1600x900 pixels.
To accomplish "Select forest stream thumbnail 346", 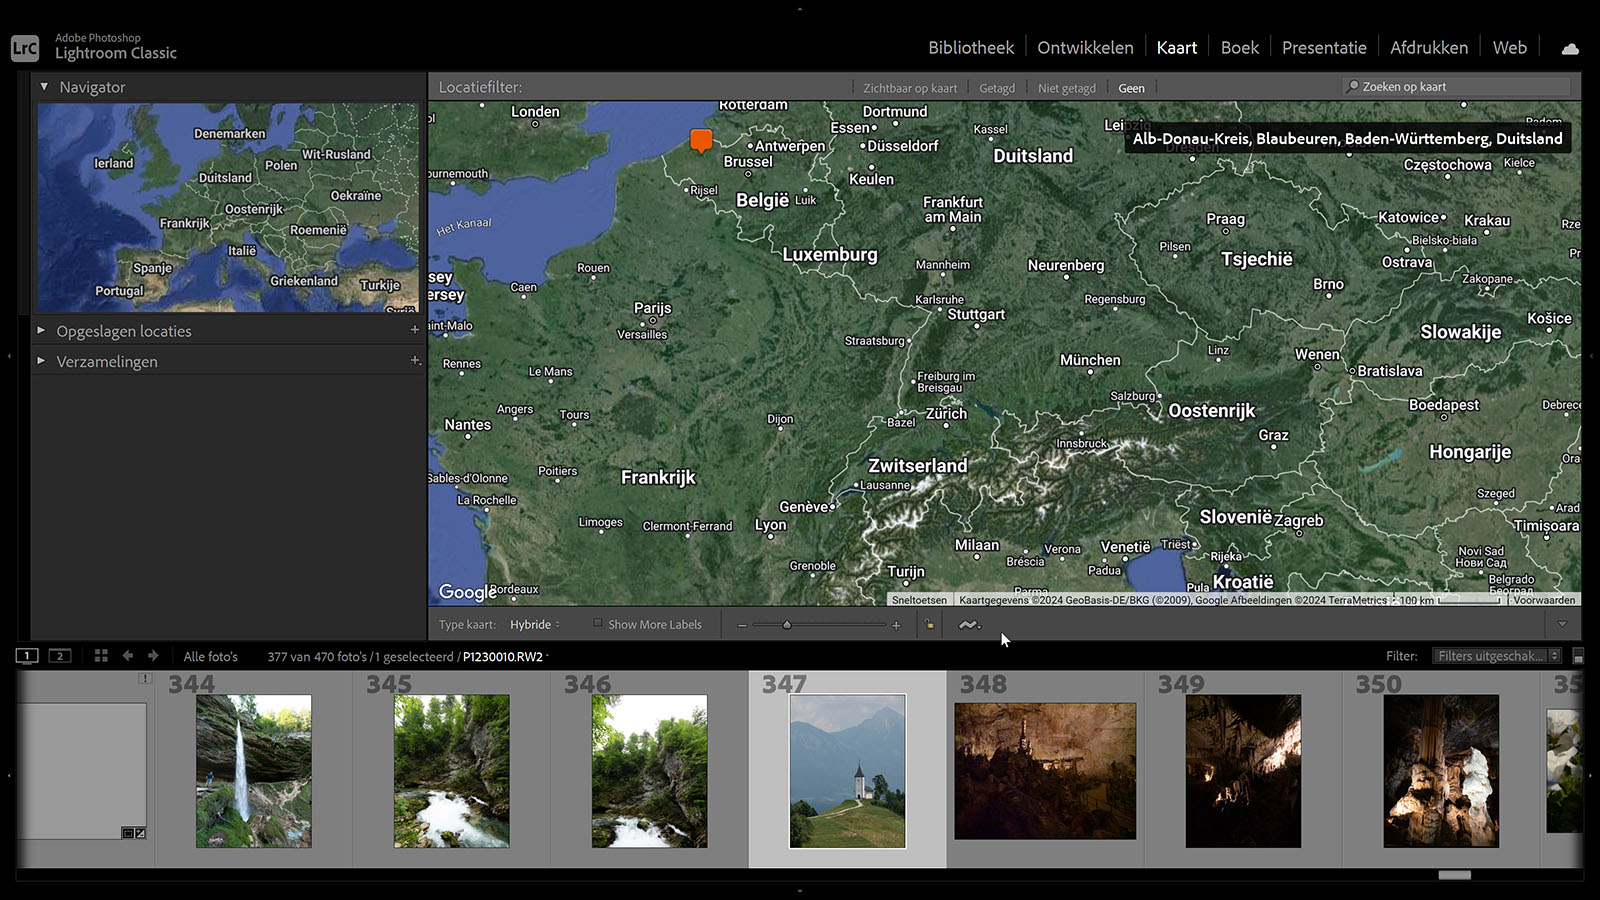I will [x=650, y=771].
